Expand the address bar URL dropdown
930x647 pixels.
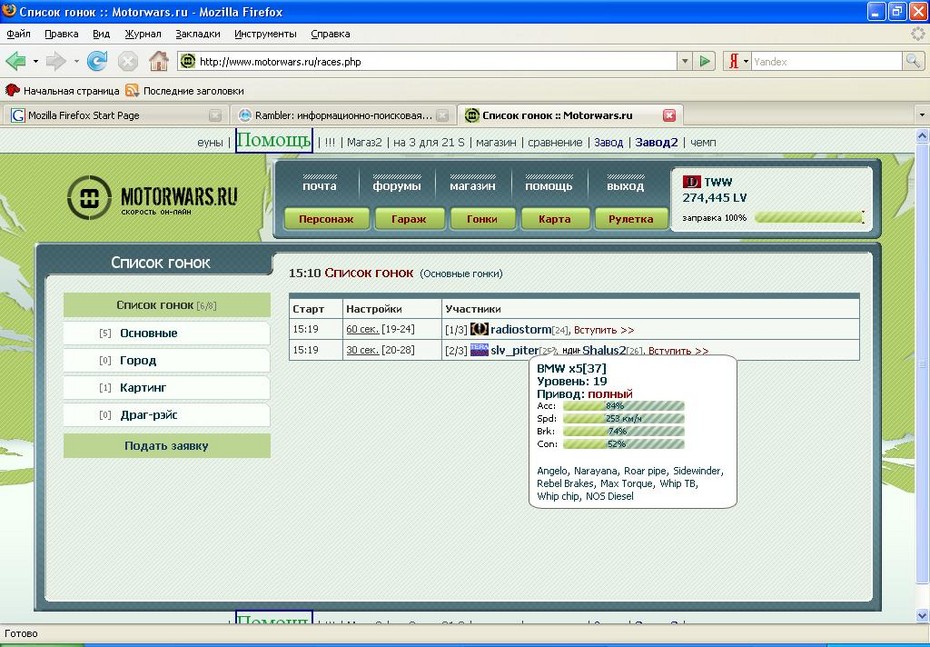686,61
